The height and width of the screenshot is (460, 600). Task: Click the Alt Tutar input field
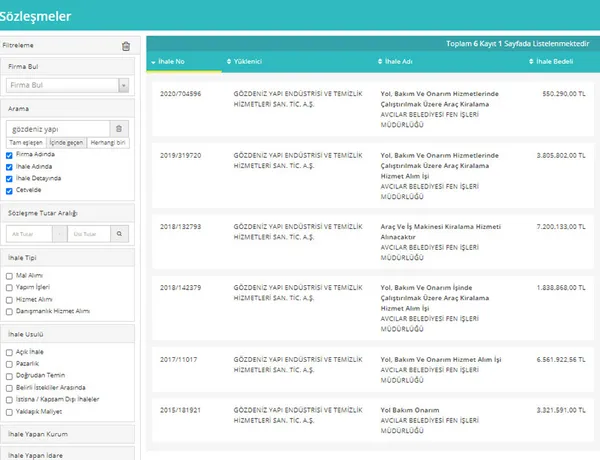tap(29, 233)
